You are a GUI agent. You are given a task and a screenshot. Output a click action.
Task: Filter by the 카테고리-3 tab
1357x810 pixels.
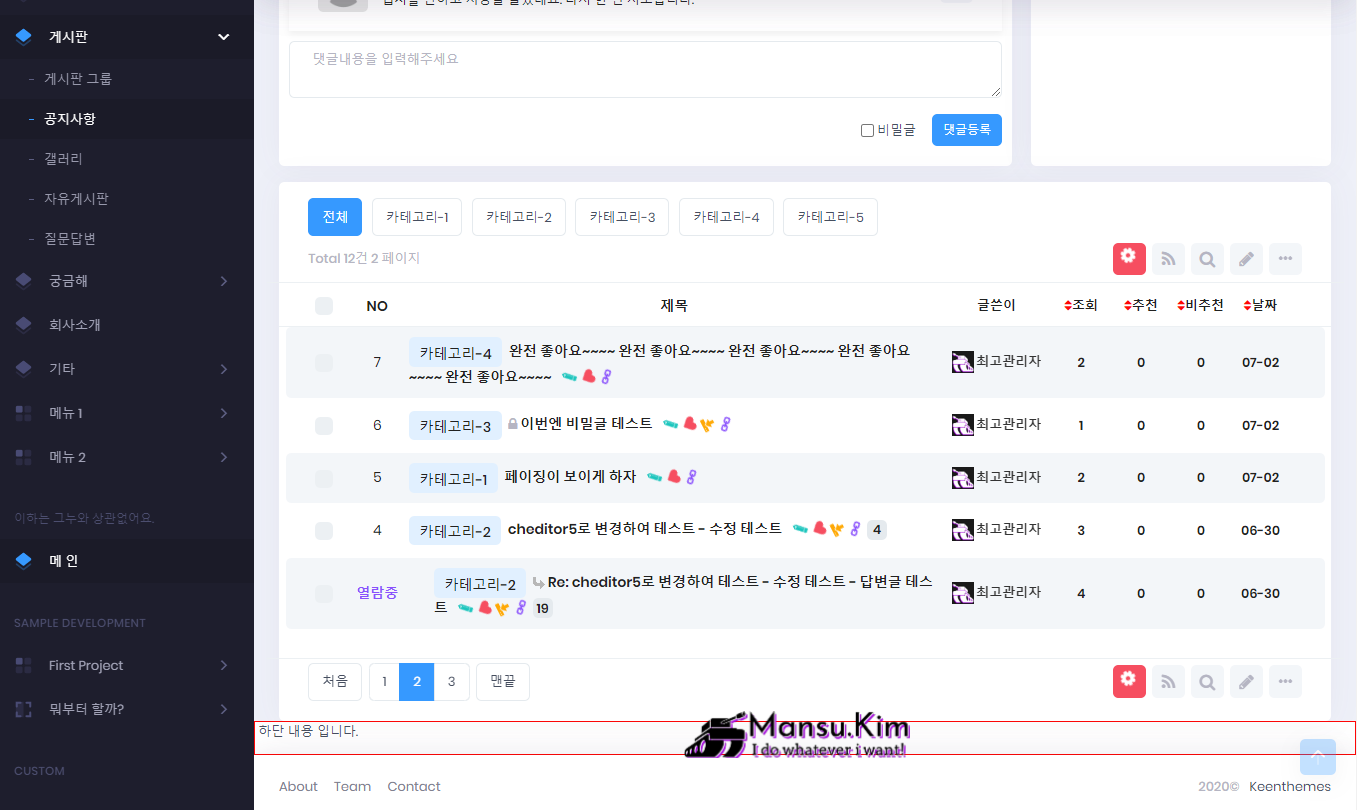(x=622, y=217)
